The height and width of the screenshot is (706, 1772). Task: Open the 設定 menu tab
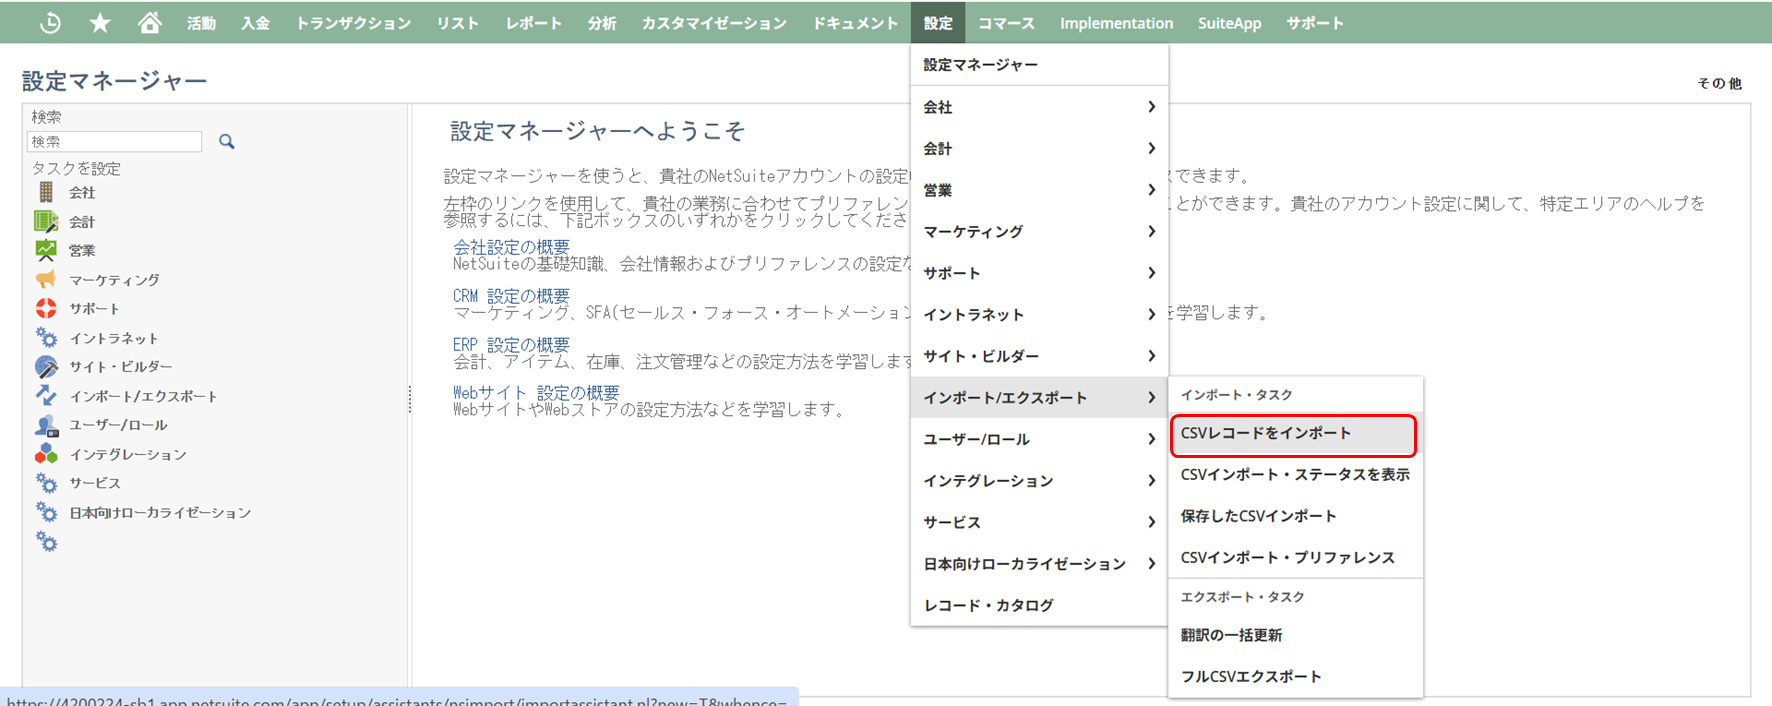(938, 23)
